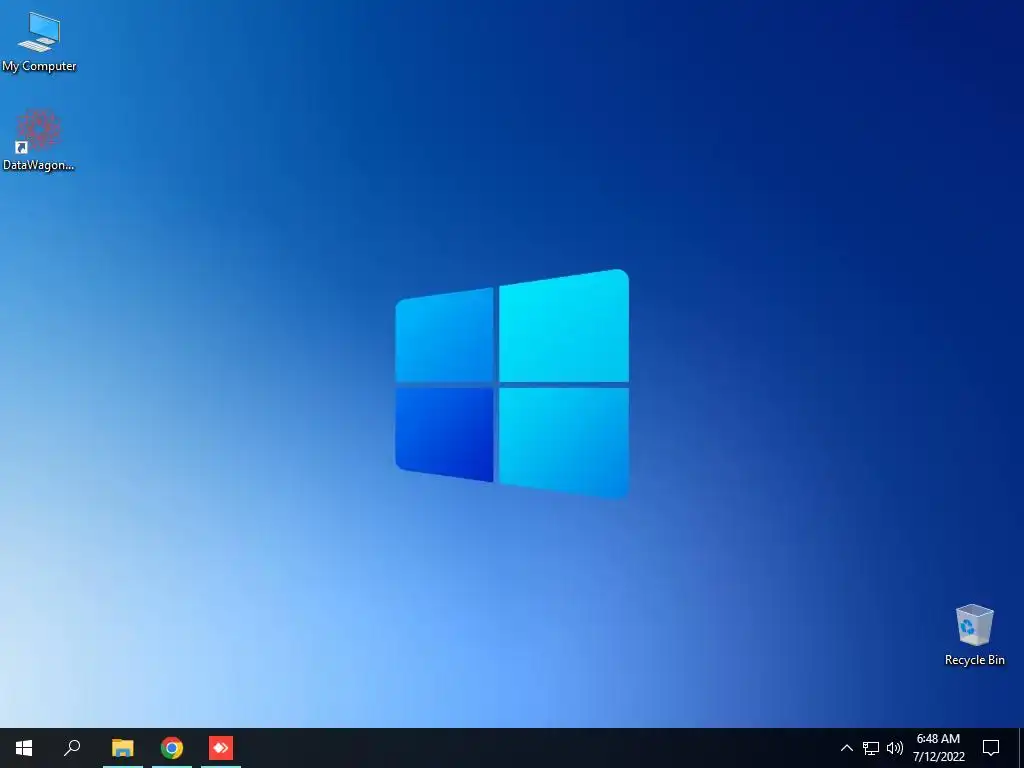This screenshot has width=1024, height=768.
Task: Open the red AnyDesk taskbar app
Action: (x=221, y=748)
